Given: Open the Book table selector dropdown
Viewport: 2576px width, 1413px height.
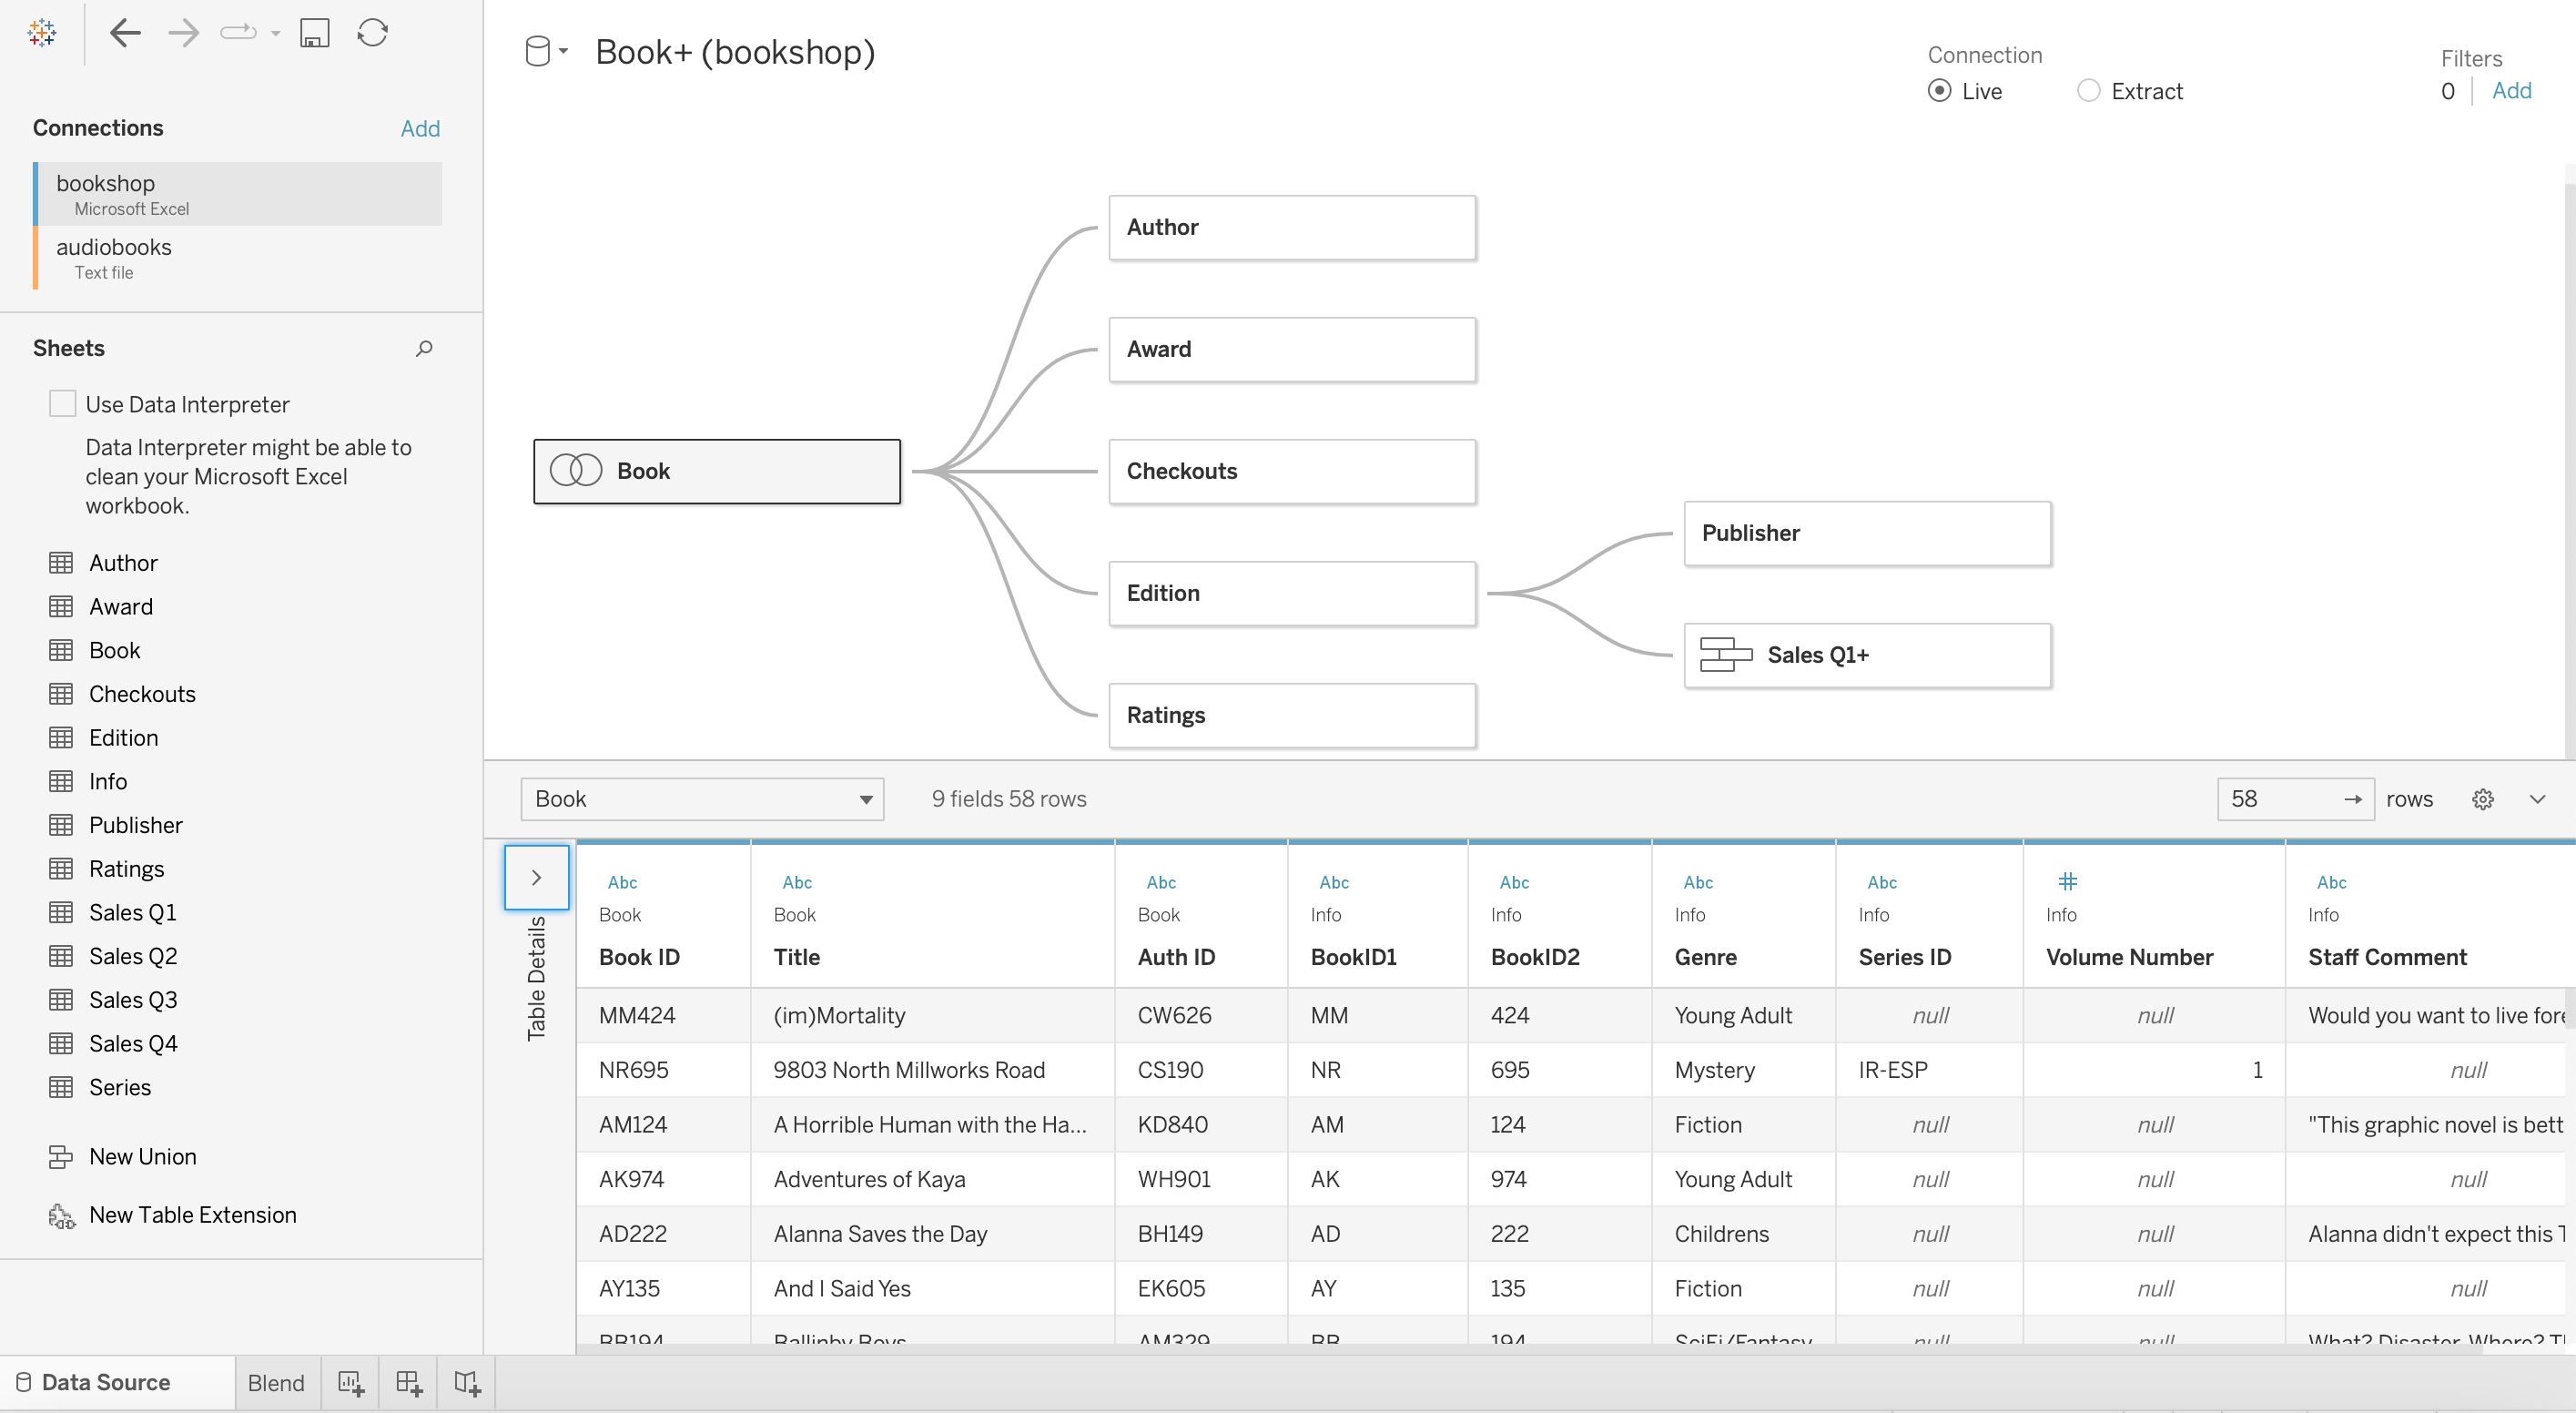Looking at the screenshot, I should (x=702, y=799).
